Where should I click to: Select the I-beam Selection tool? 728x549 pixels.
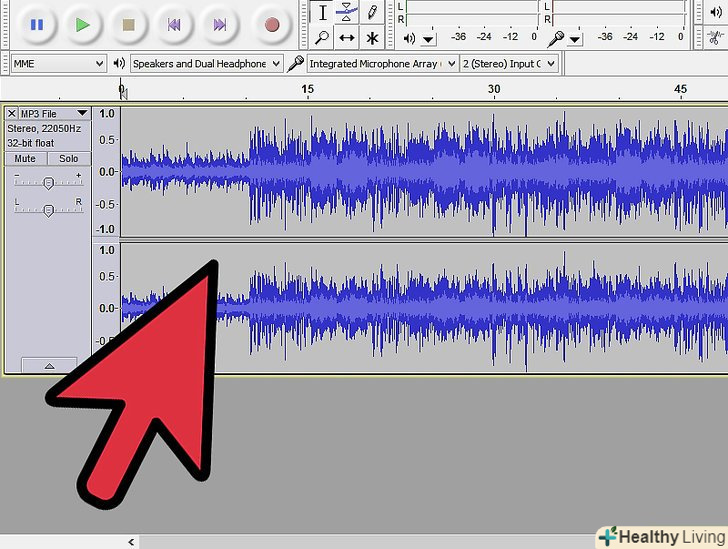[322, 13]
